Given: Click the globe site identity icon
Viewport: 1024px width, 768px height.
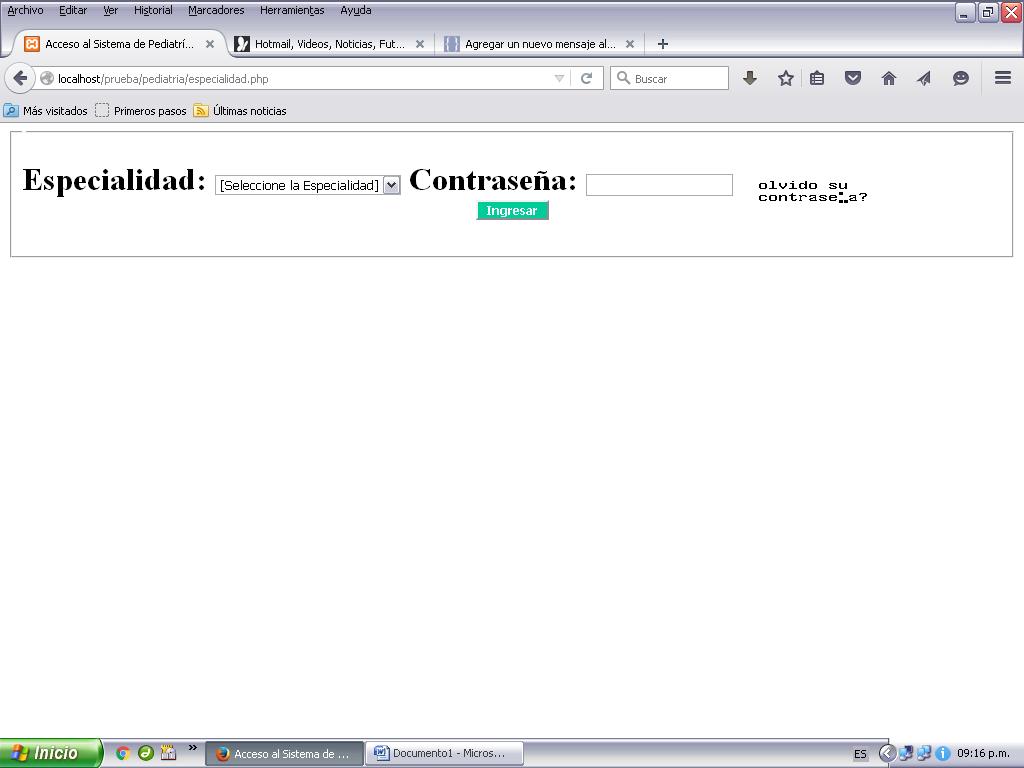Looking at the screenshot, I should pyautogui.click(x=46, y=79).
